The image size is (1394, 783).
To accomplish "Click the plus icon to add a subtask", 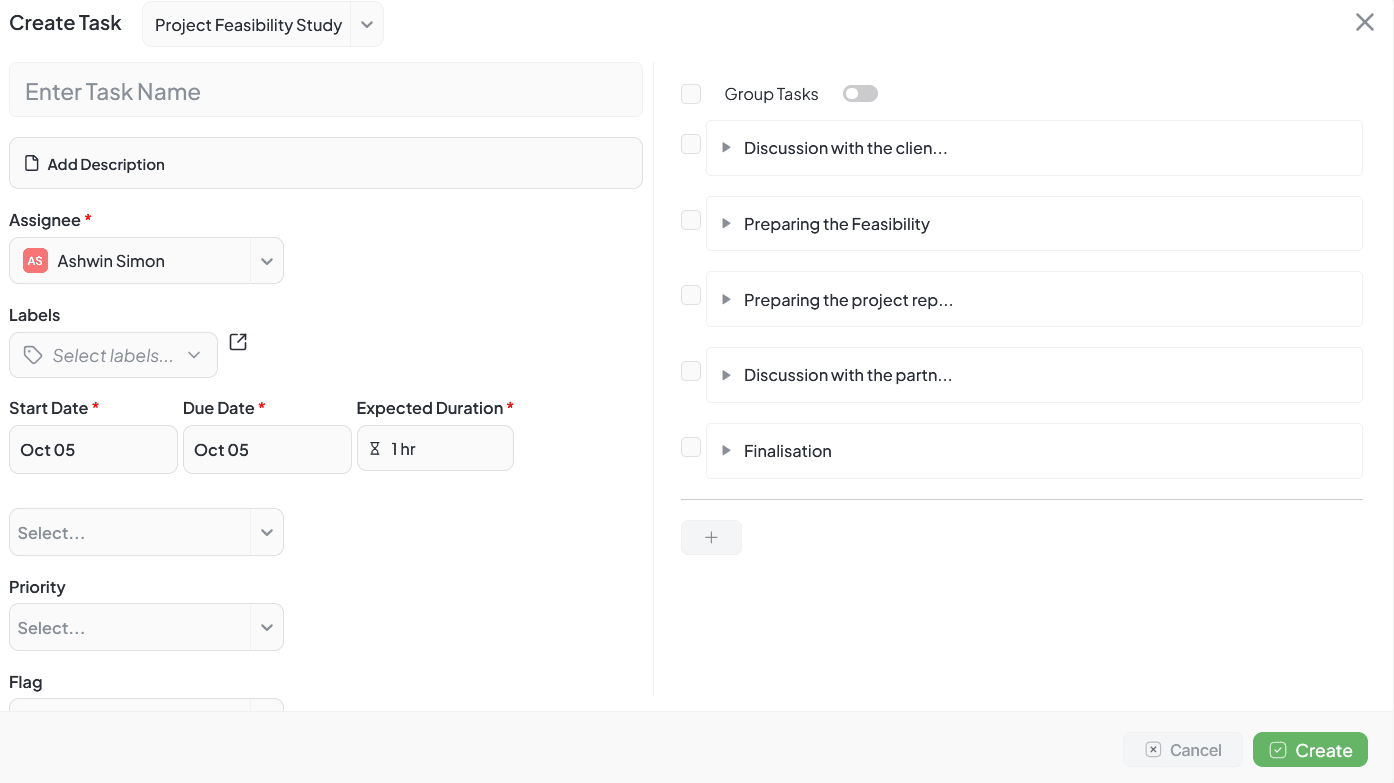I will pos(711,537).
